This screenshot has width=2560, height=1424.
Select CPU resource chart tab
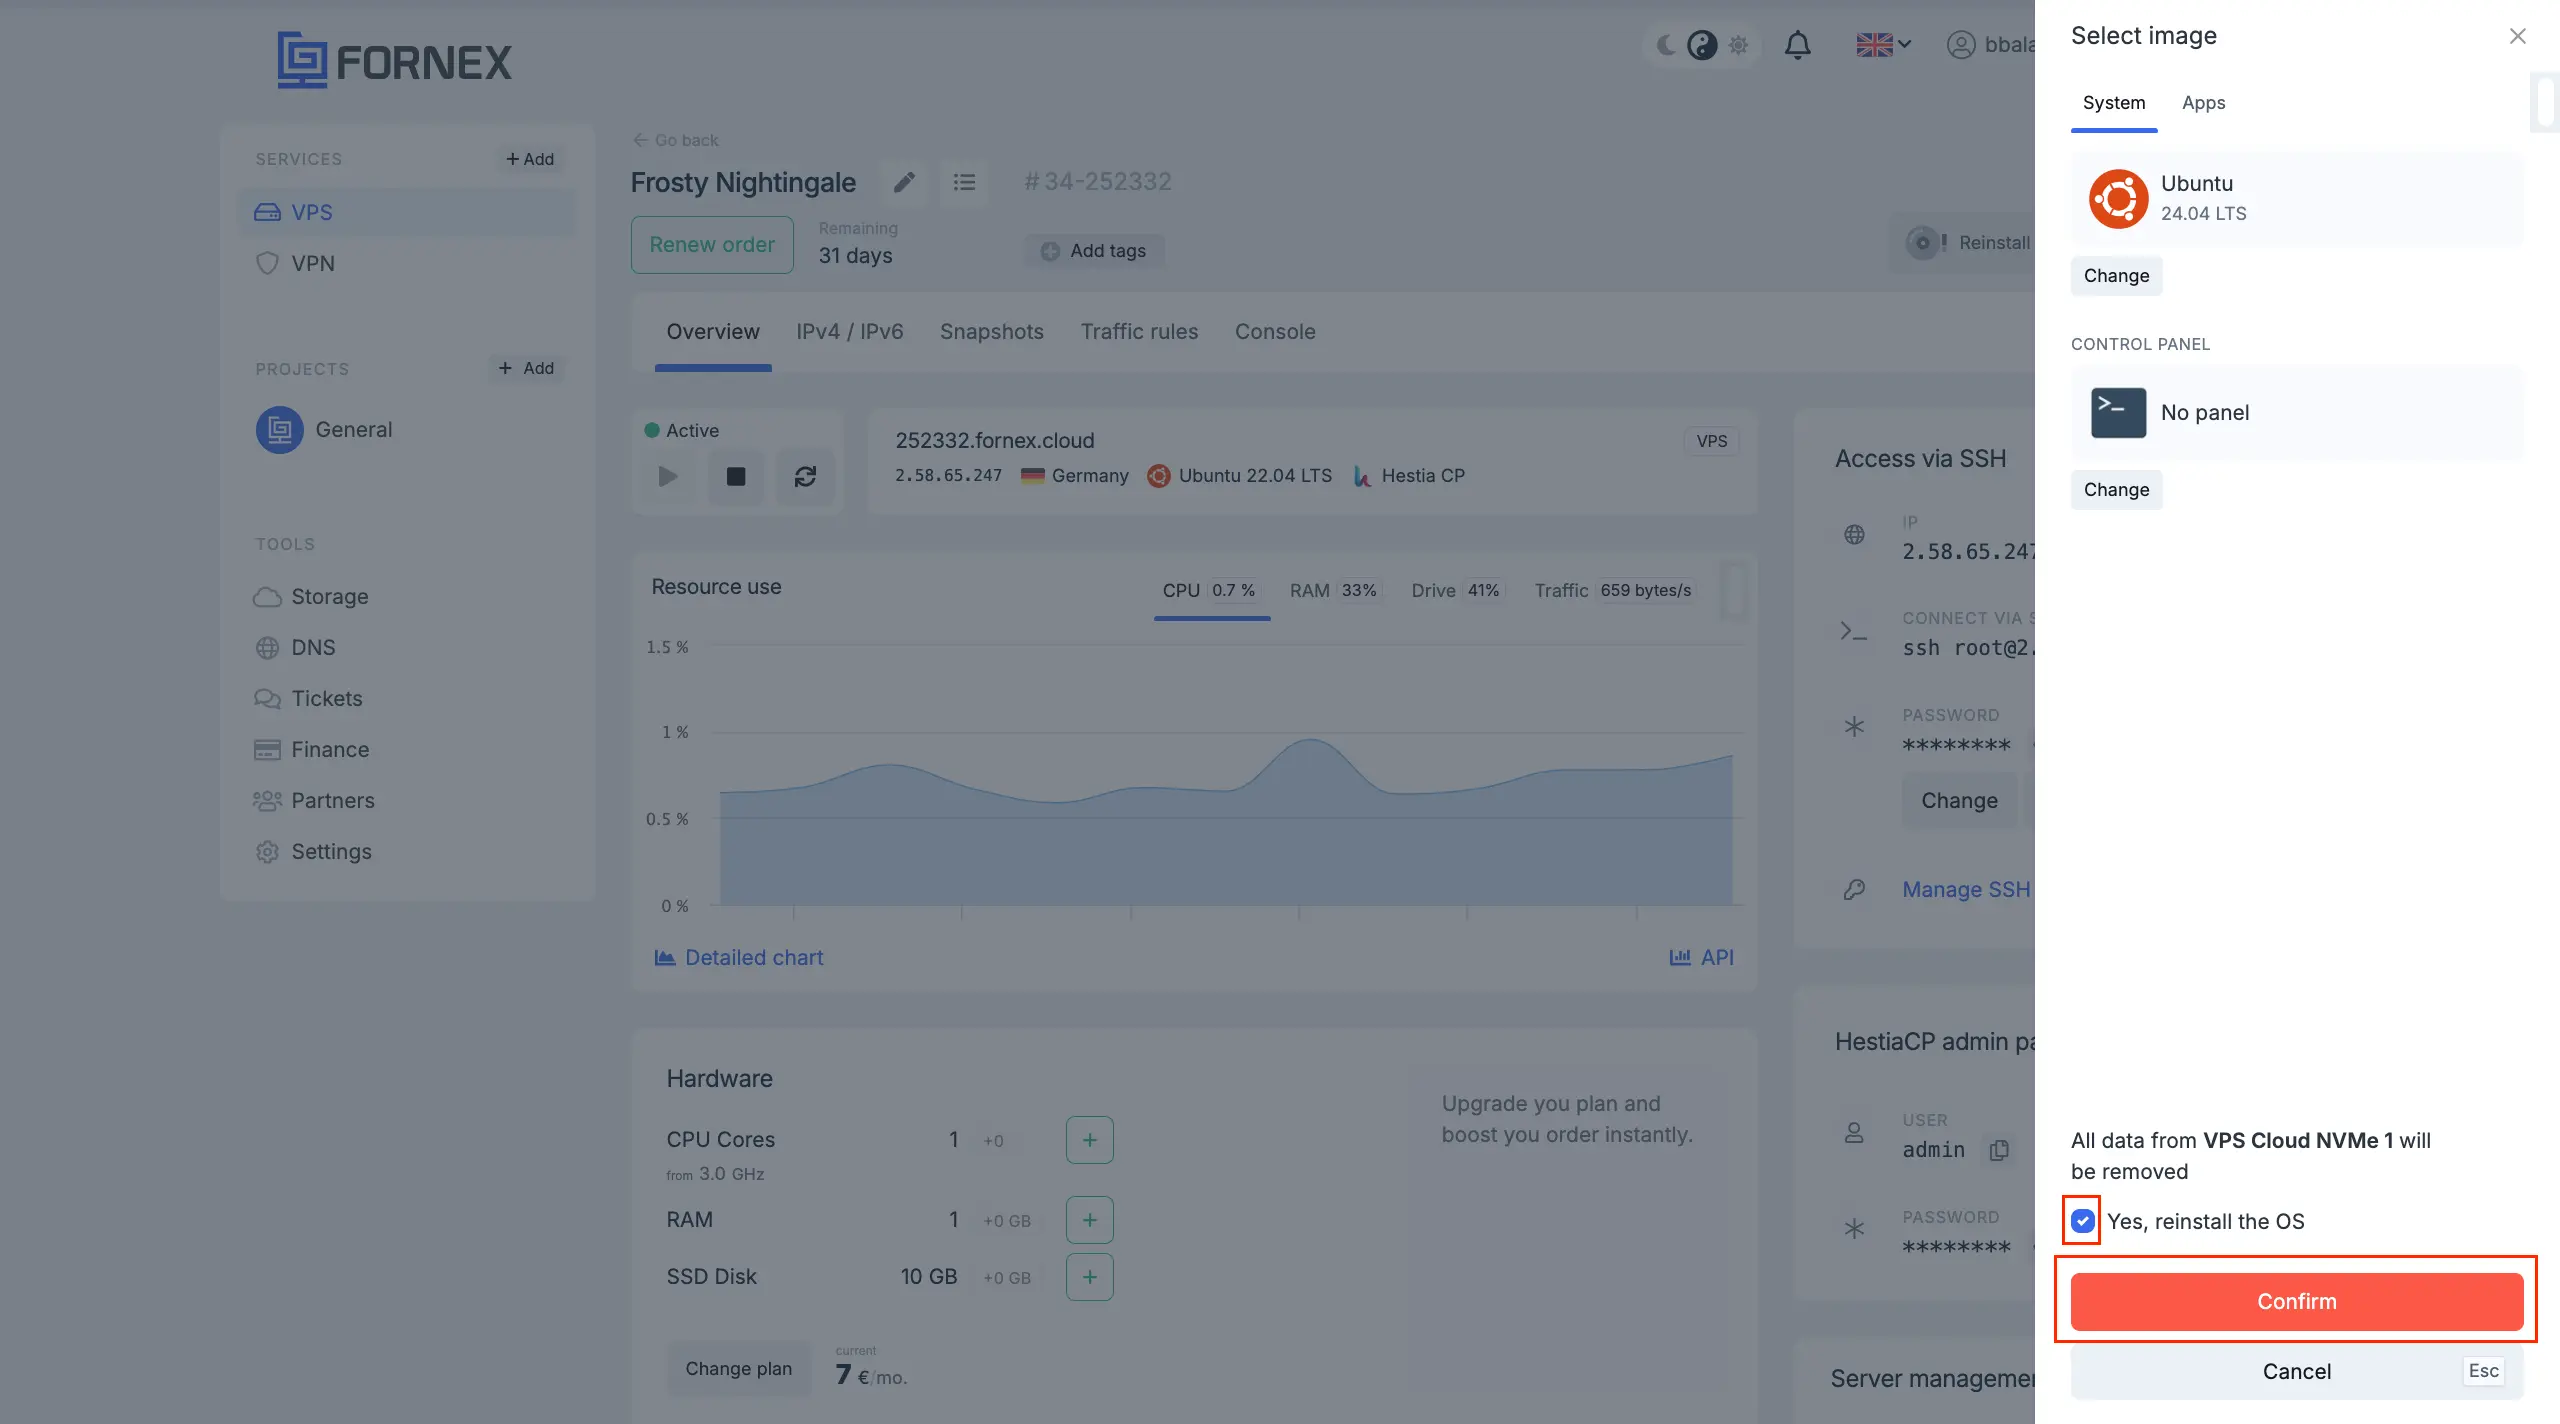pyautogui.click(x=1212, y=591)
